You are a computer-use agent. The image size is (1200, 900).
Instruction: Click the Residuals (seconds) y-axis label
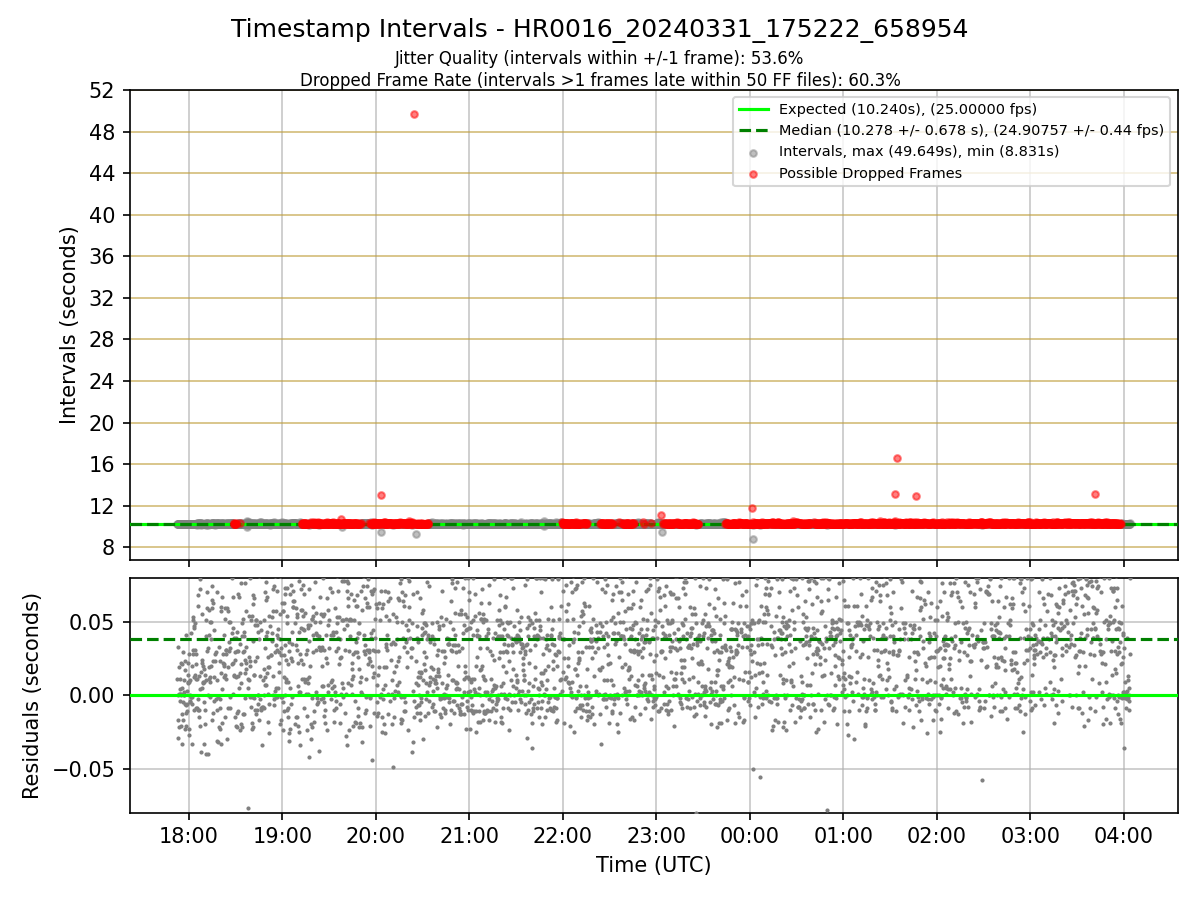coord(32,696)
